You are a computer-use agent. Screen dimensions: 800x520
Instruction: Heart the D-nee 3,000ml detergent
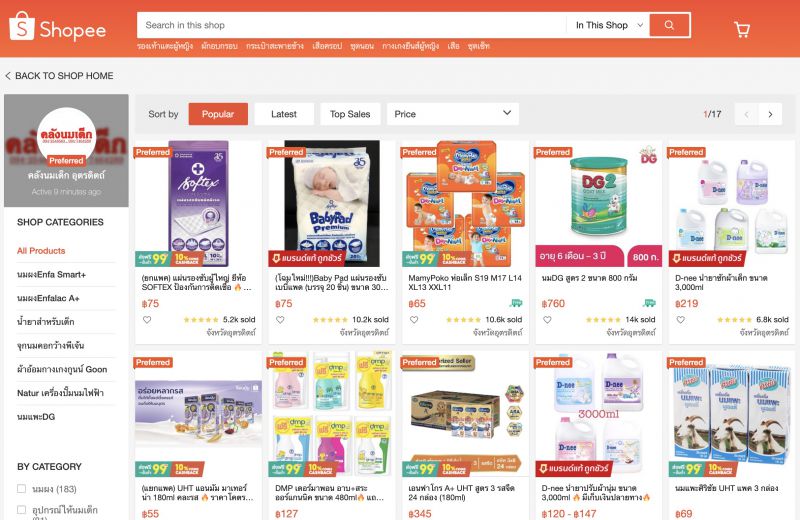(681, 320)
